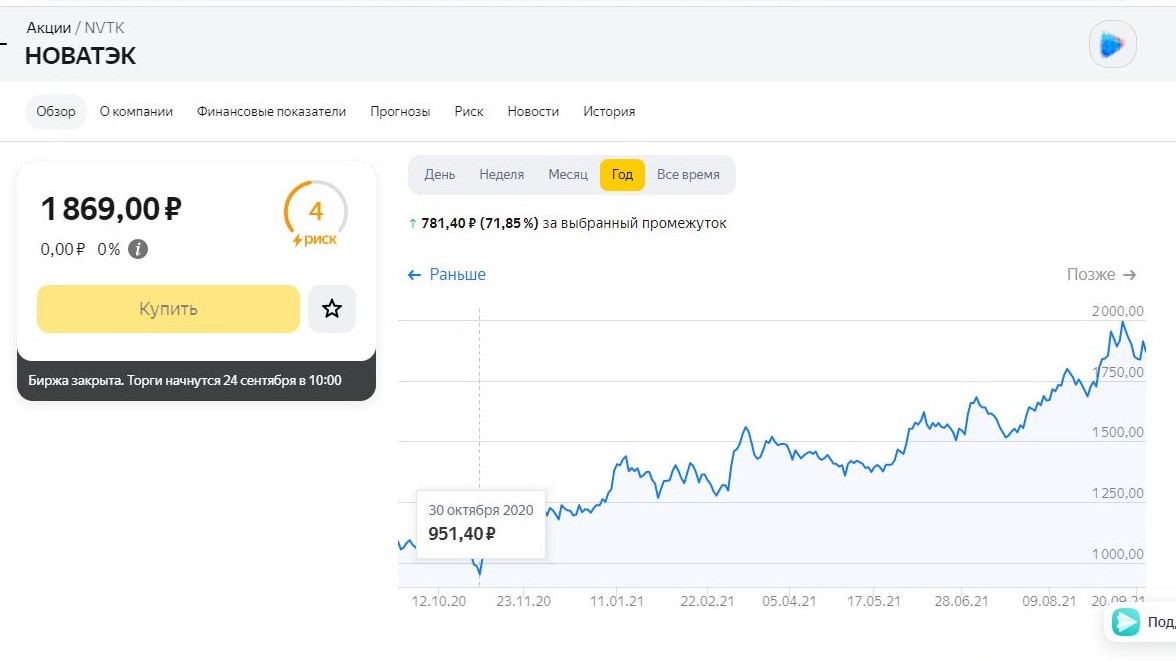Click the 2 000,00 price axis label
This screenshot has height=661, width=1176.
[x=1118, y=311]
